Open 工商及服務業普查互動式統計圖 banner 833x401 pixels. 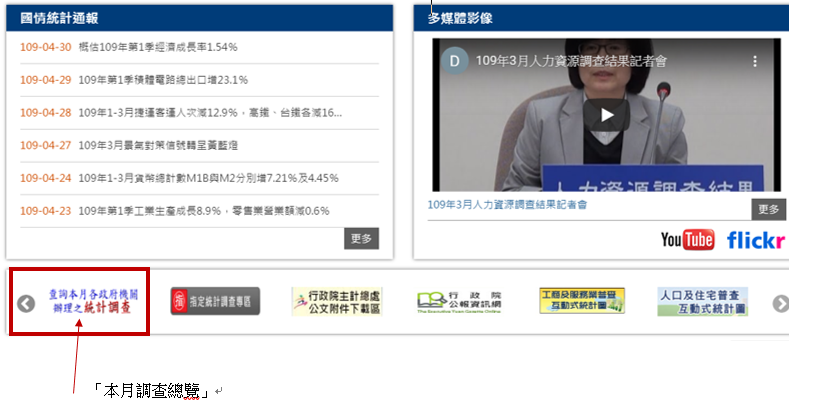point(582,301)
